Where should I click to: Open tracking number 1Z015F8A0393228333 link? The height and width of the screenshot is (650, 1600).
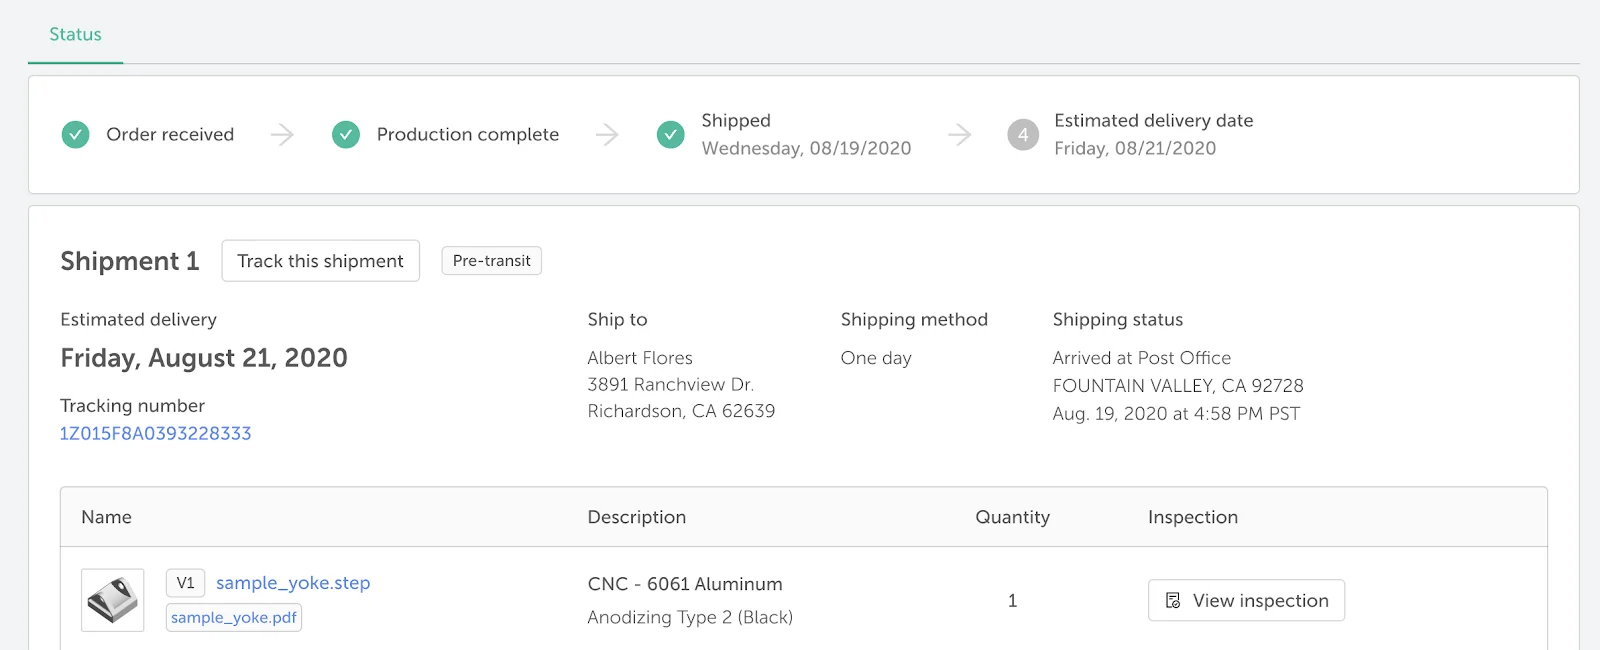click(156, 434)
